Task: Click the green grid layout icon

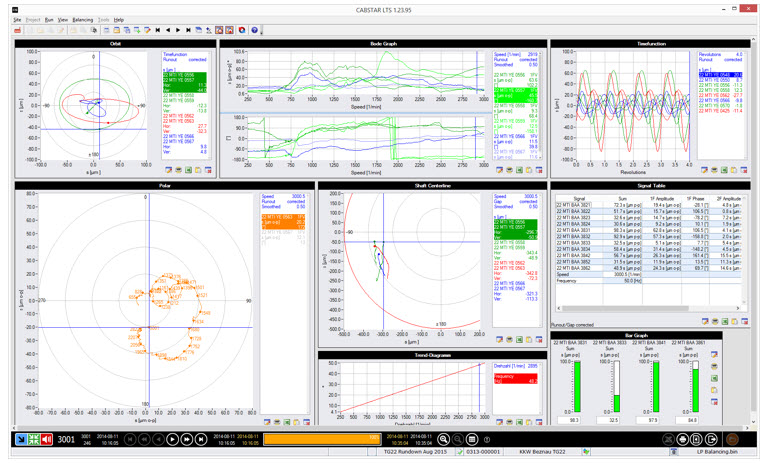Action: (x=34, y=439)
